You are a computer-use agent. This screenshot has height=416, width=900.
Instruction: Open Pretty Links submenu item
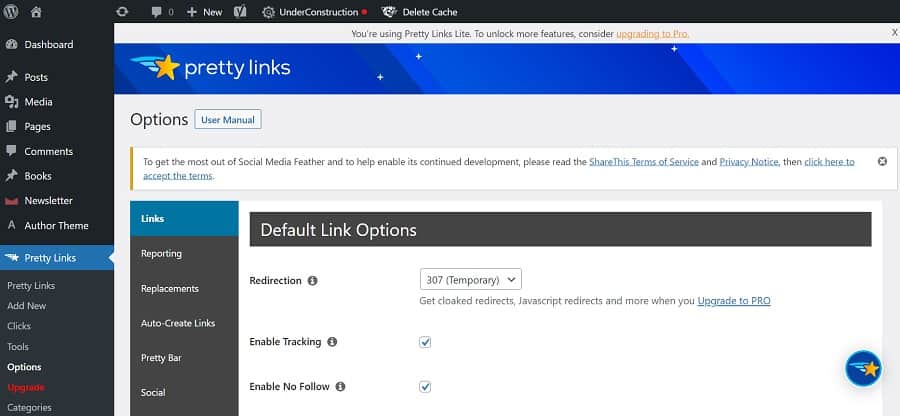click(31, 286)
